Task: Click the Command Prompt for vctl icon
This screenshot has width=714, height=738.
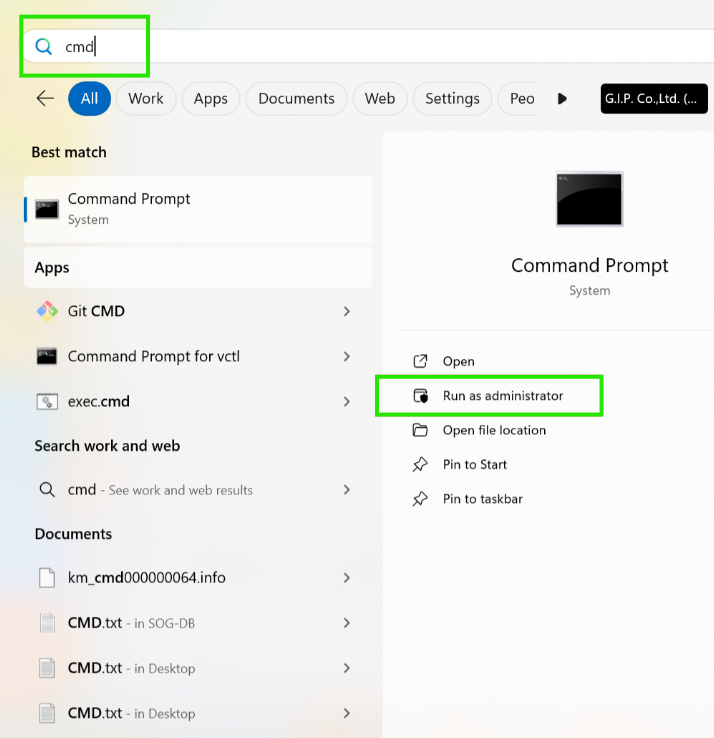Action: tap(47, 356)
